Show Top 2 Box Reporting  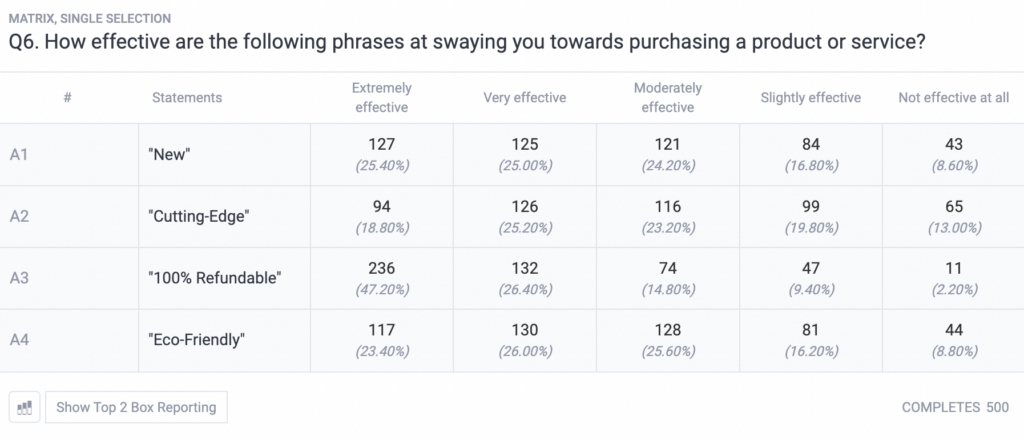click(136, 407)
